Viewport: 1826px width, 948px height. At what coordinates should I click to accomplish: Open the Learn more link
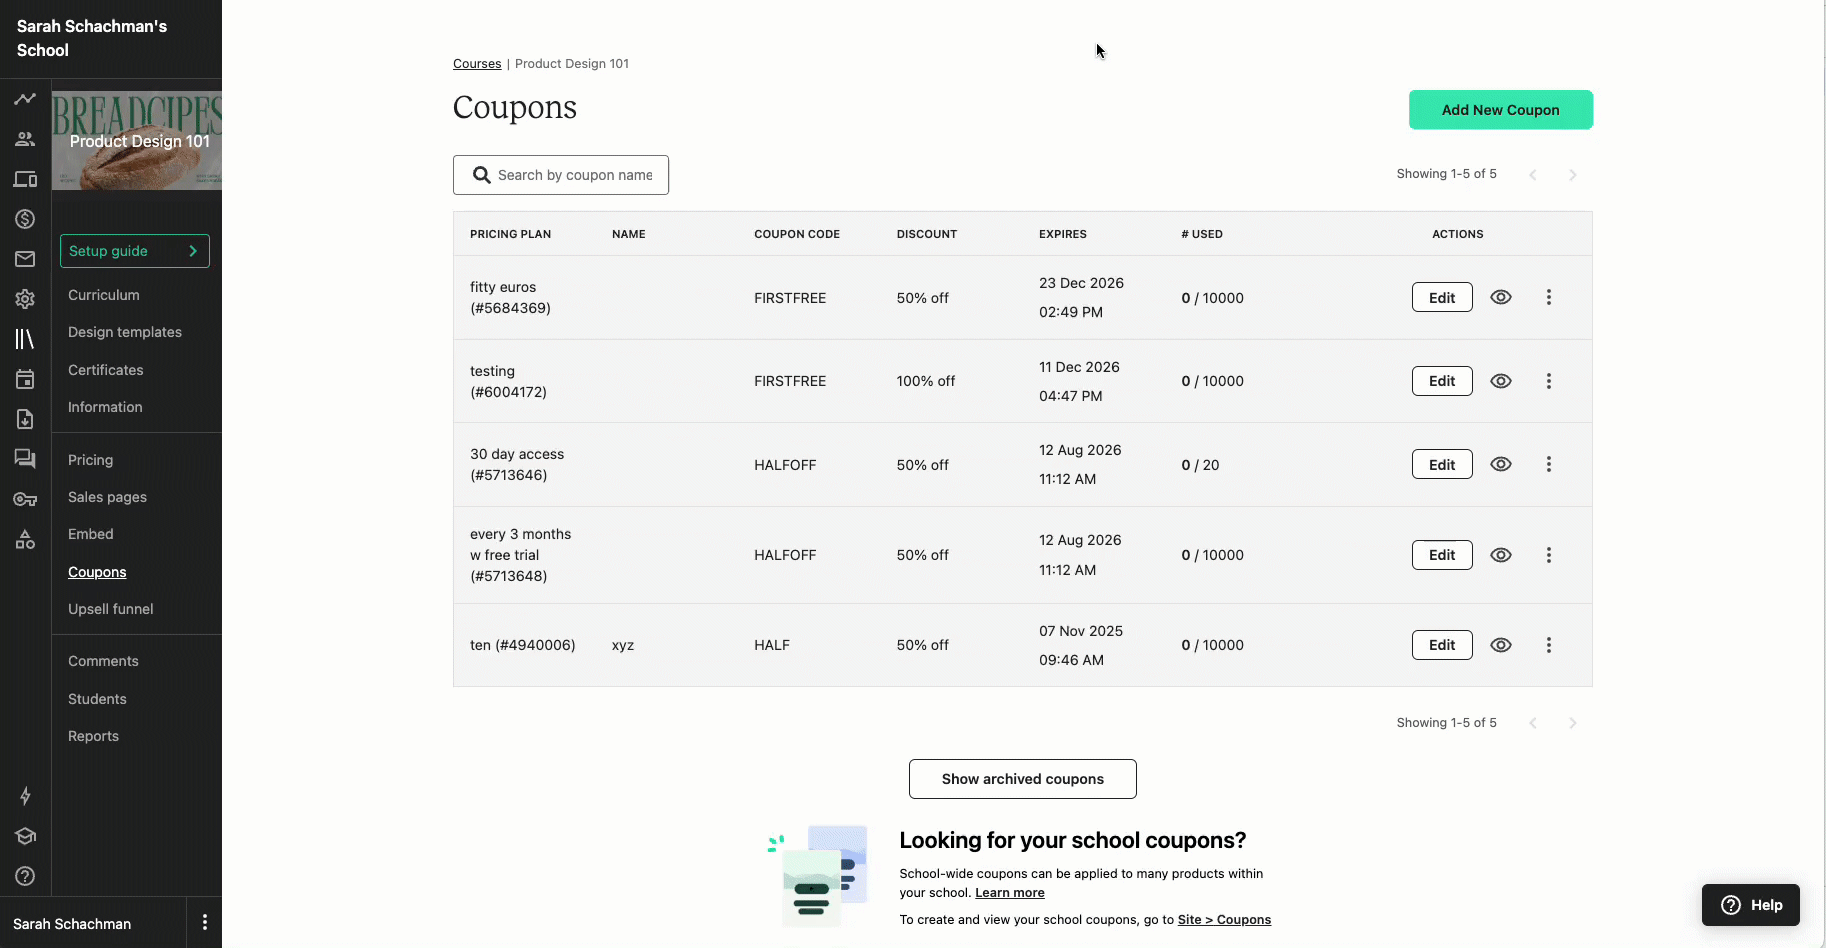(x=1010, y=893)
